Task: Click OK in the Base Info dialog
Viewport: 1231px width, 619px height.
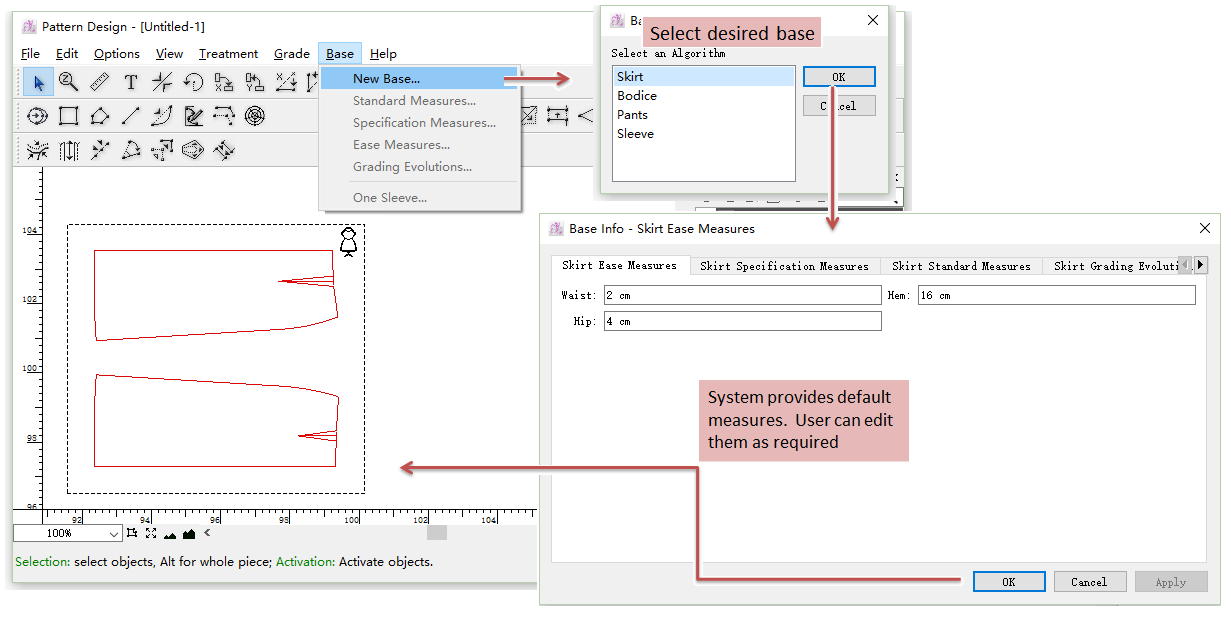Action: point(1008,582)
